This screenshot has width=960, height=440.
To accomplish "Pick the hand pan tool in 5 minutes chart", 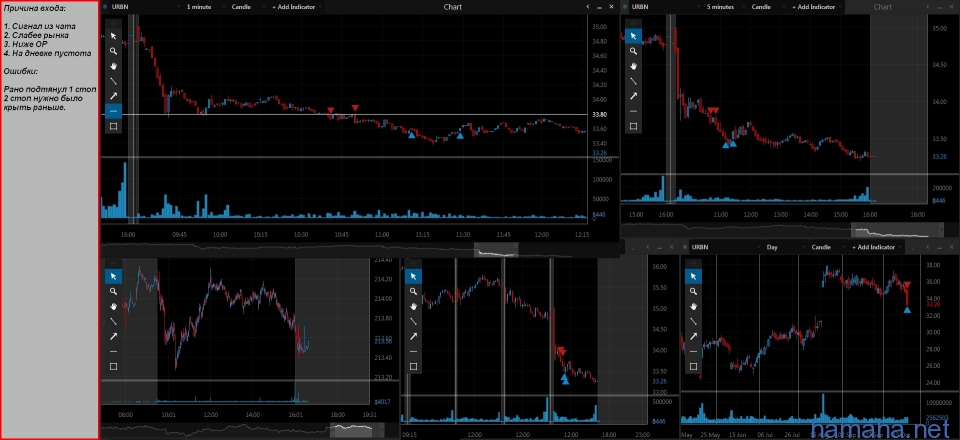I will coord(634,66).
